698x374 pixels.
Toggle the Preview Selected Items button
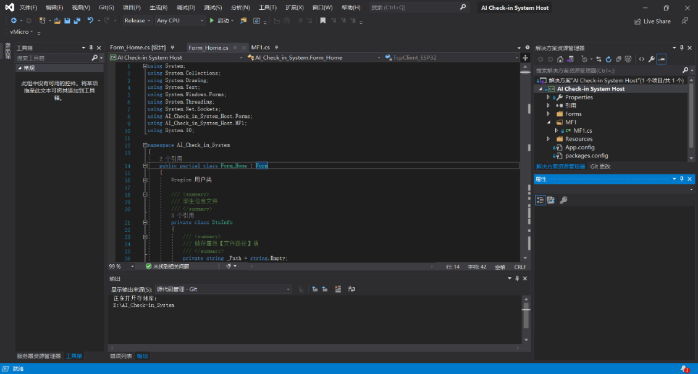661,59
